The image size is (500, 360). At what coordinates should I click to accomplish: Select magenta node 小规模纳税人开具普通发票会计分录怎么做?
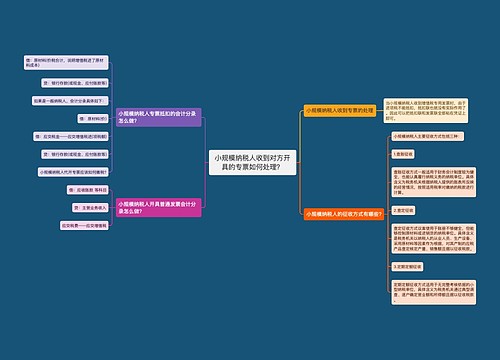159,207
